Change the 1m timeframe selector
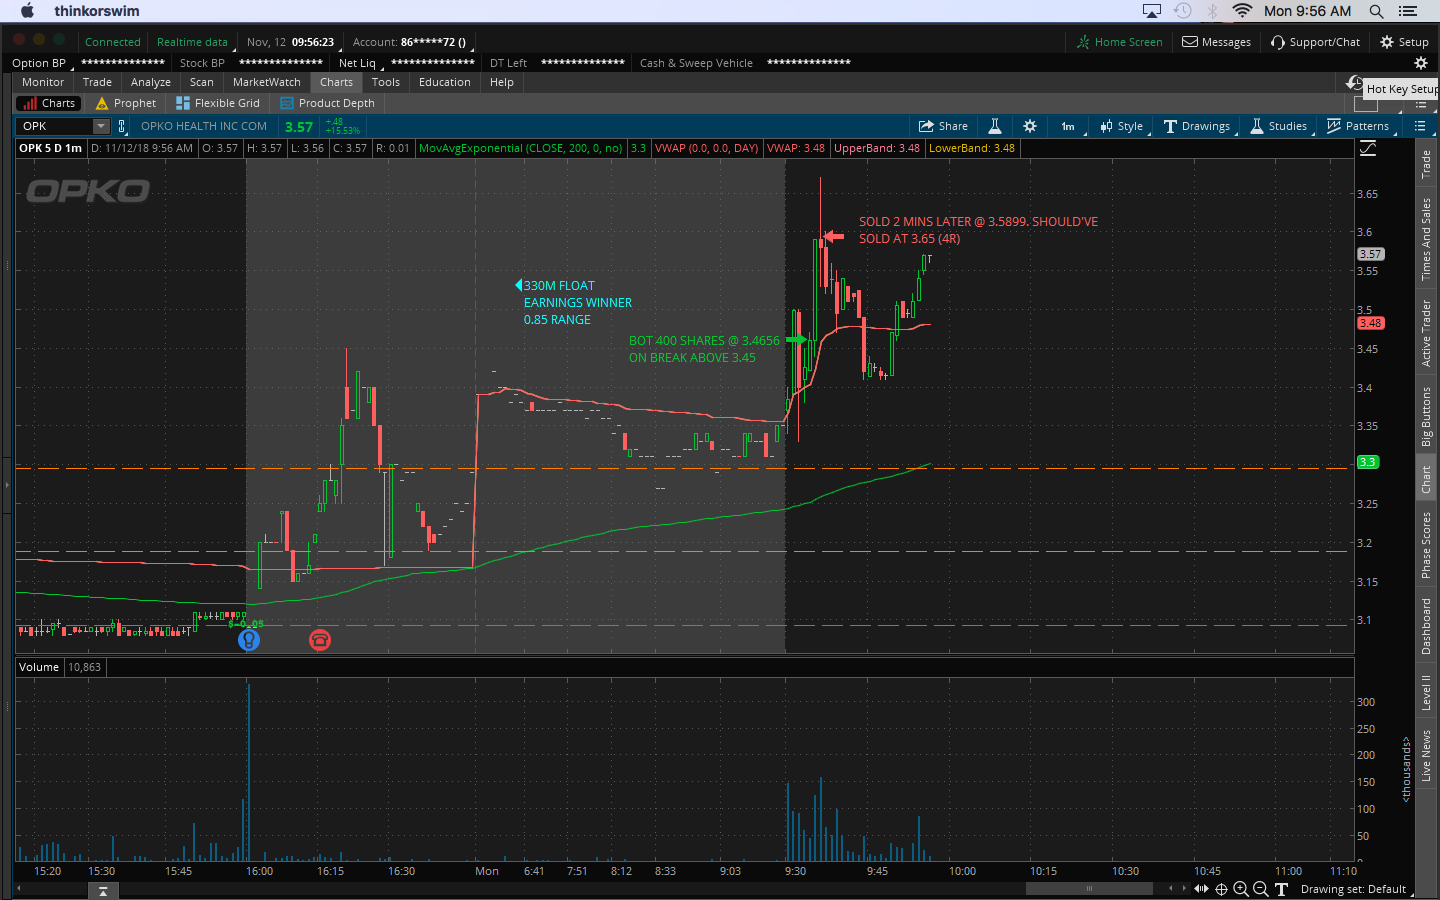This screenshot has width=1440, height=900. (1068, 126)
